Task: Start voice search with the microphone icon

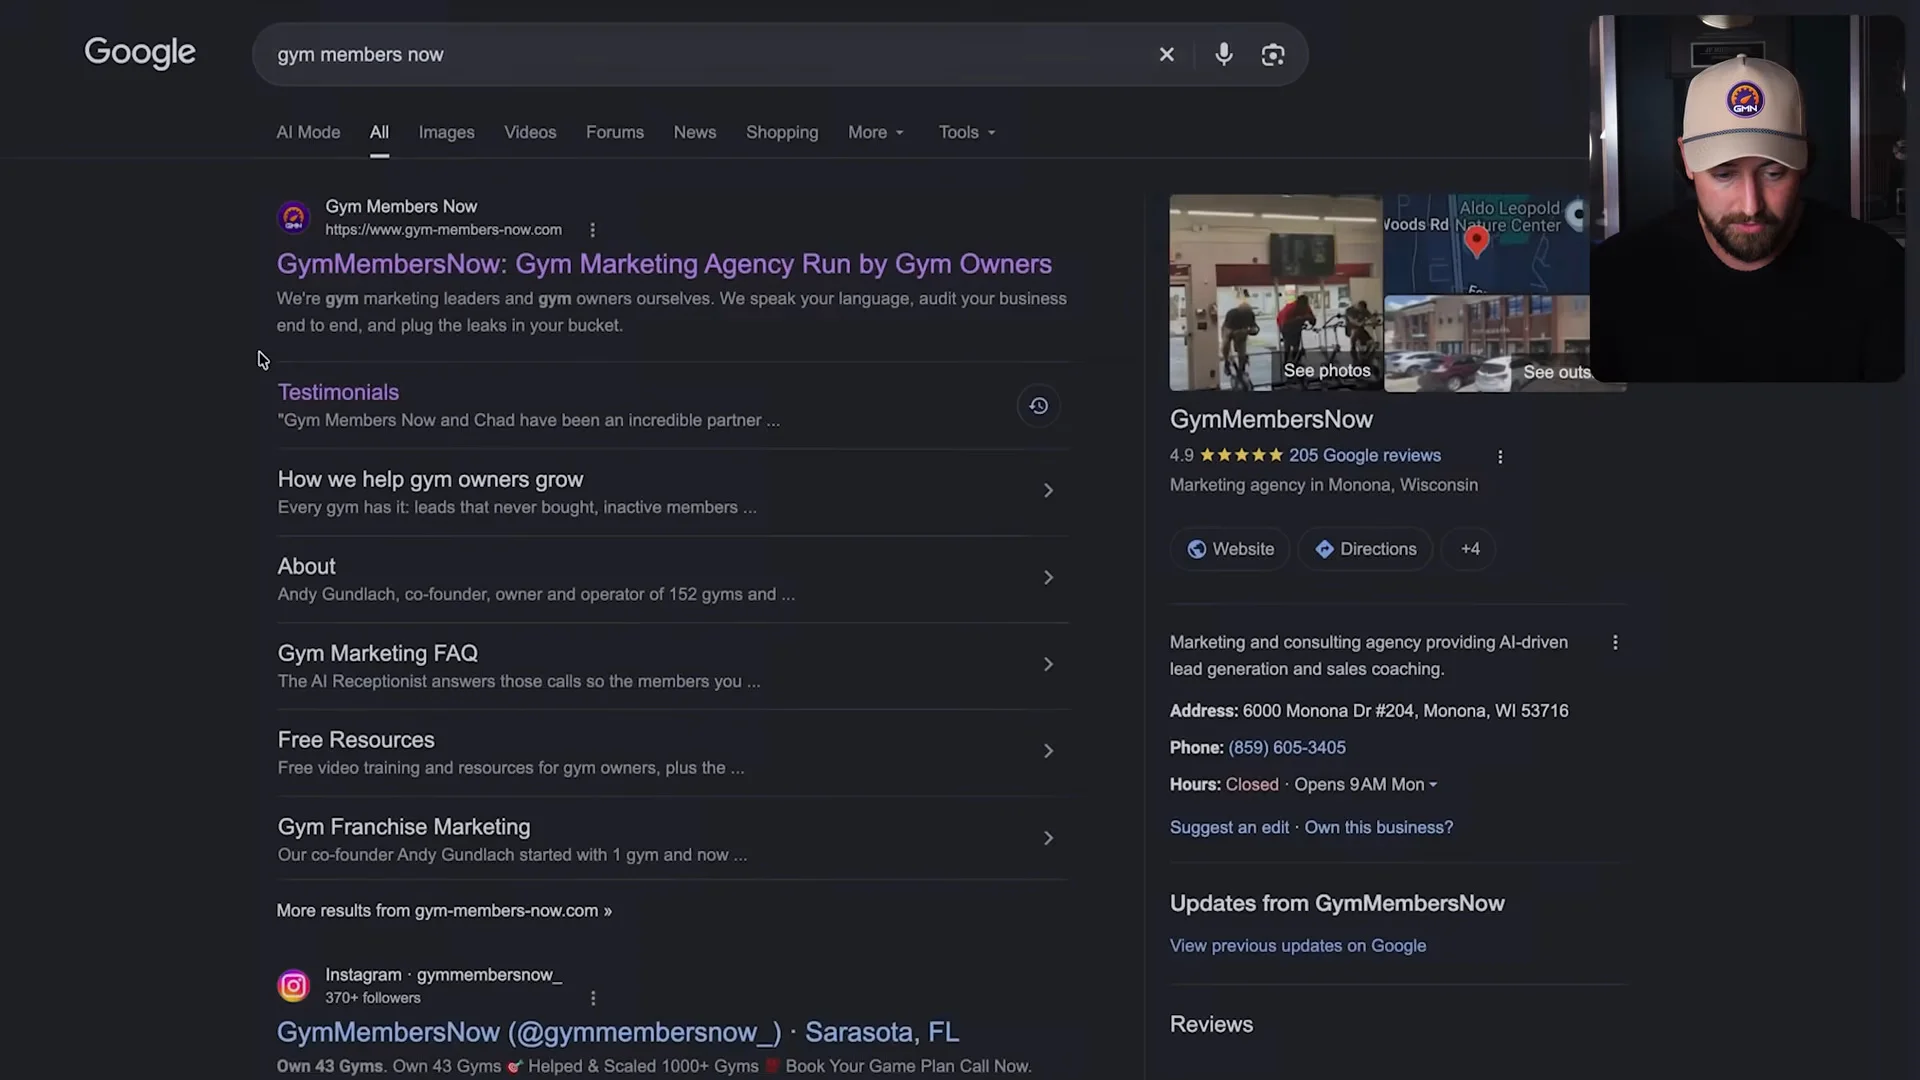Action: coord(1223,55)
